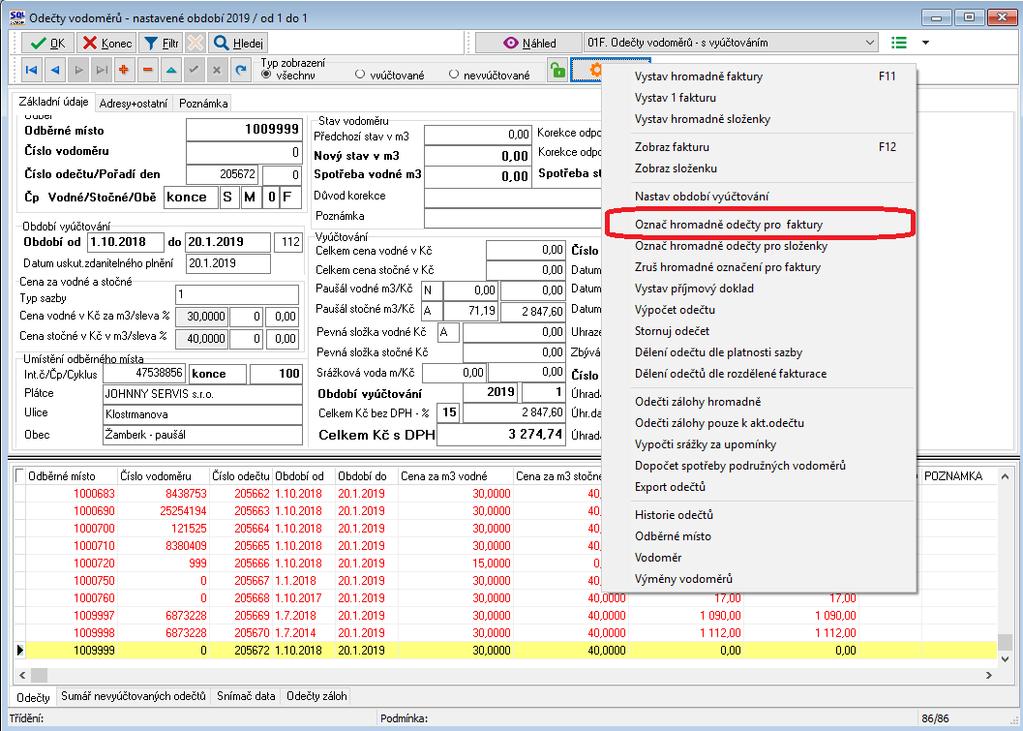This screenshot has height=731, width=1023.
Task: Click the disabled clear filter X icon
Action: pos(194,43)
